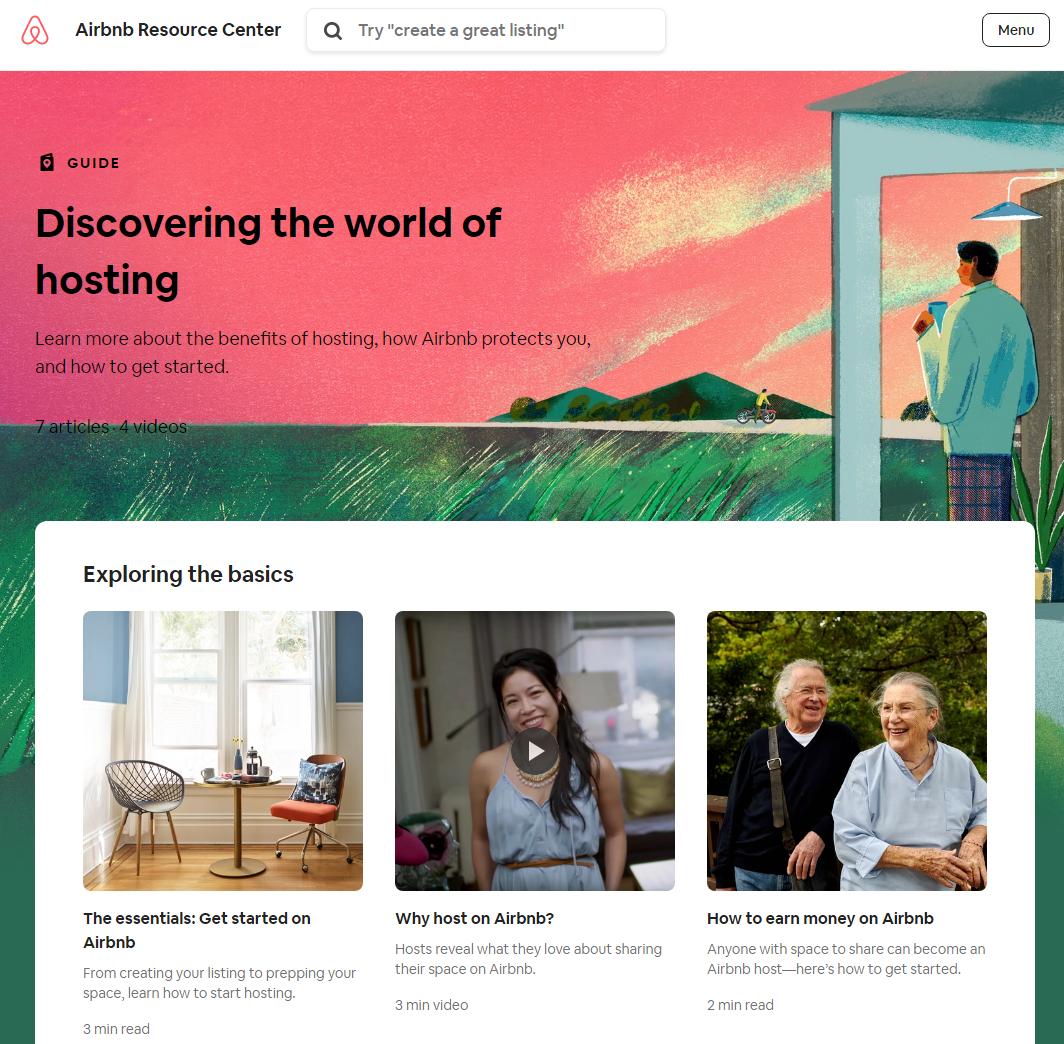Viewport: 1064px width, 1044px height.
Task: Open the Menu button
Action: 1015,30
